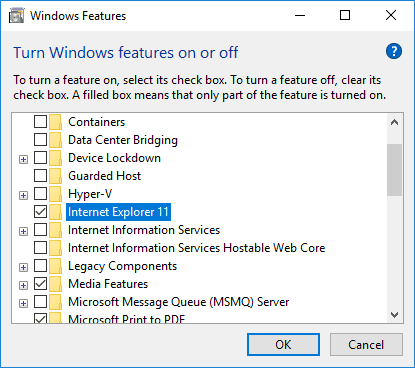The height and width of the screenshot is (368, 415).
Task: Select the Data Center Bridging label
Action: pos(123,140)
